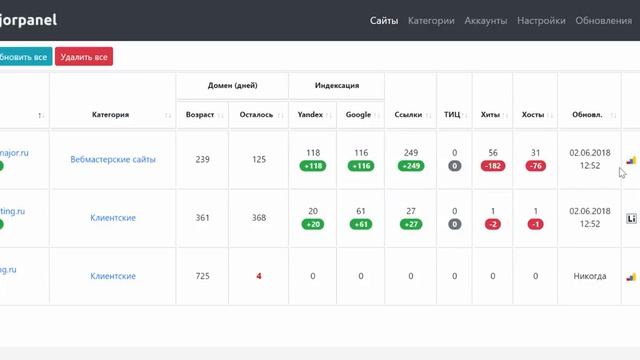Open the Сайты navigation item
The height and width of the screenshot is (360, 640).
tap(384, 20)
